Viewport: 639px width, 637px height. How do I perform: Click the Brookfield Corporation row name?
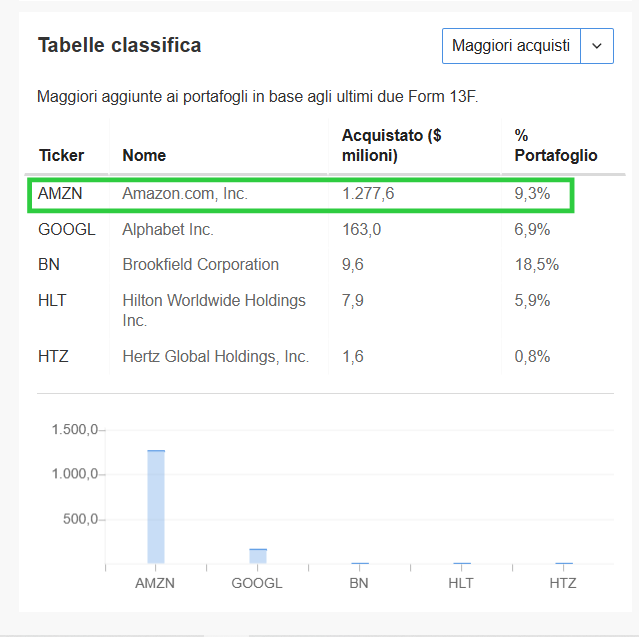coord(201,264)
